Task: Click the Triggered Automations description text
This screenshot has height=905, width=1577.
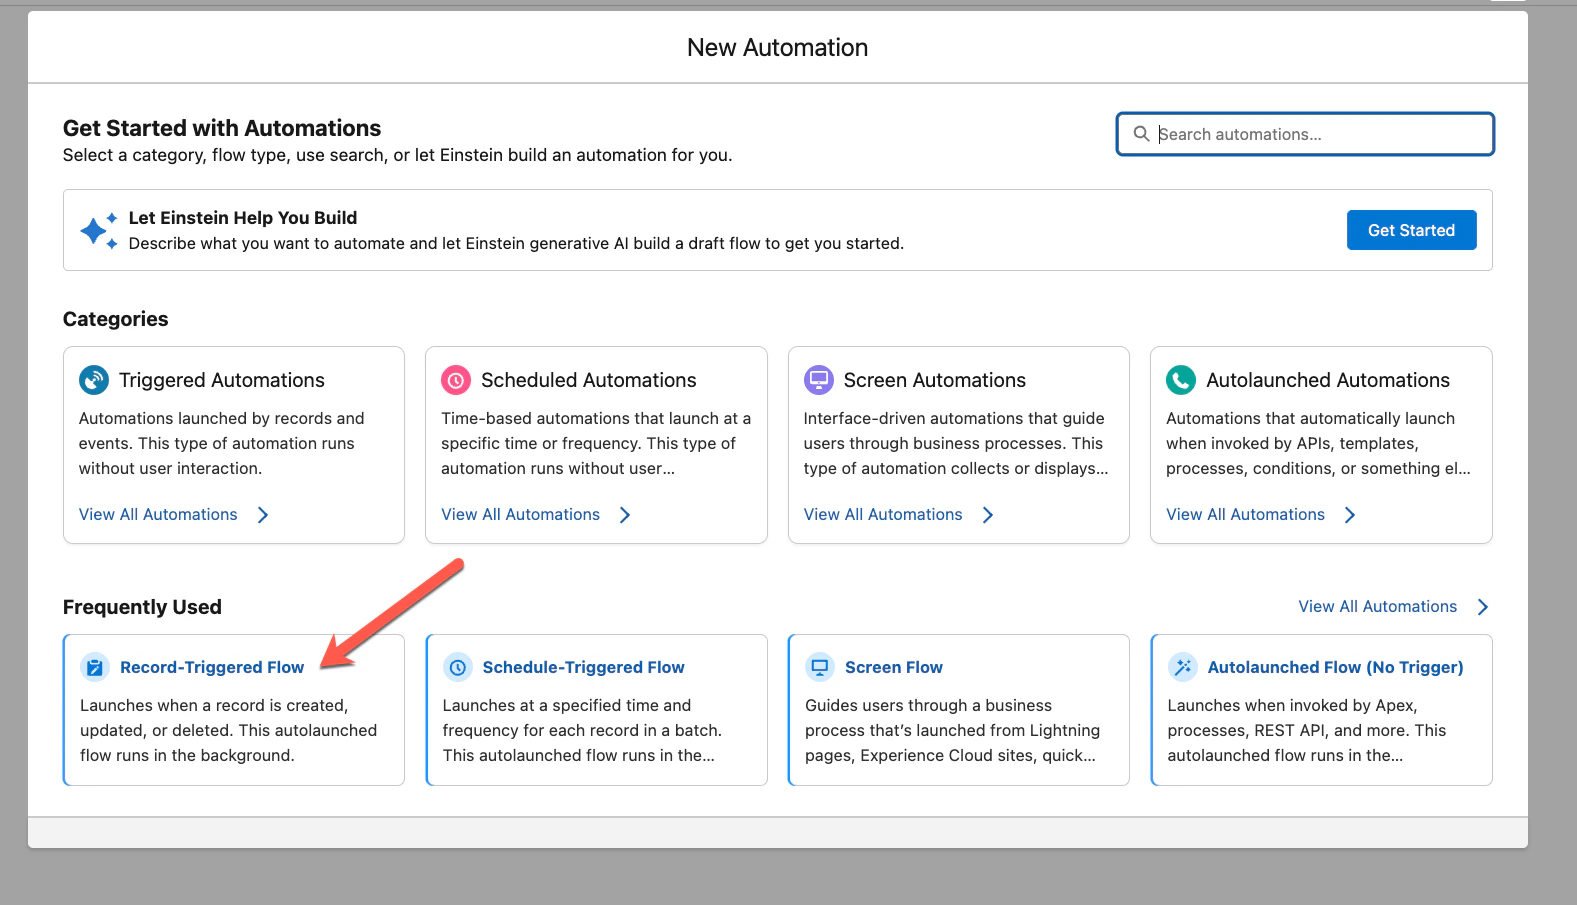Action: tap(221, 443)
